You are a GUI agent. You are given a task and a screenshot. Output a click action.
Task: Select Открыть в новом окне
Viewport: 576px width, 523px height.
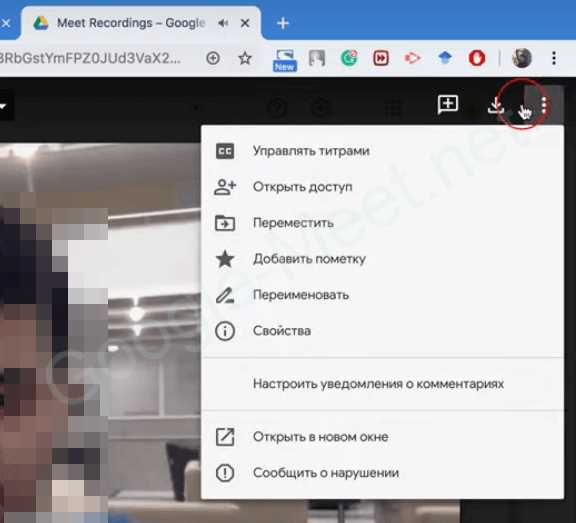pos(382,437)
